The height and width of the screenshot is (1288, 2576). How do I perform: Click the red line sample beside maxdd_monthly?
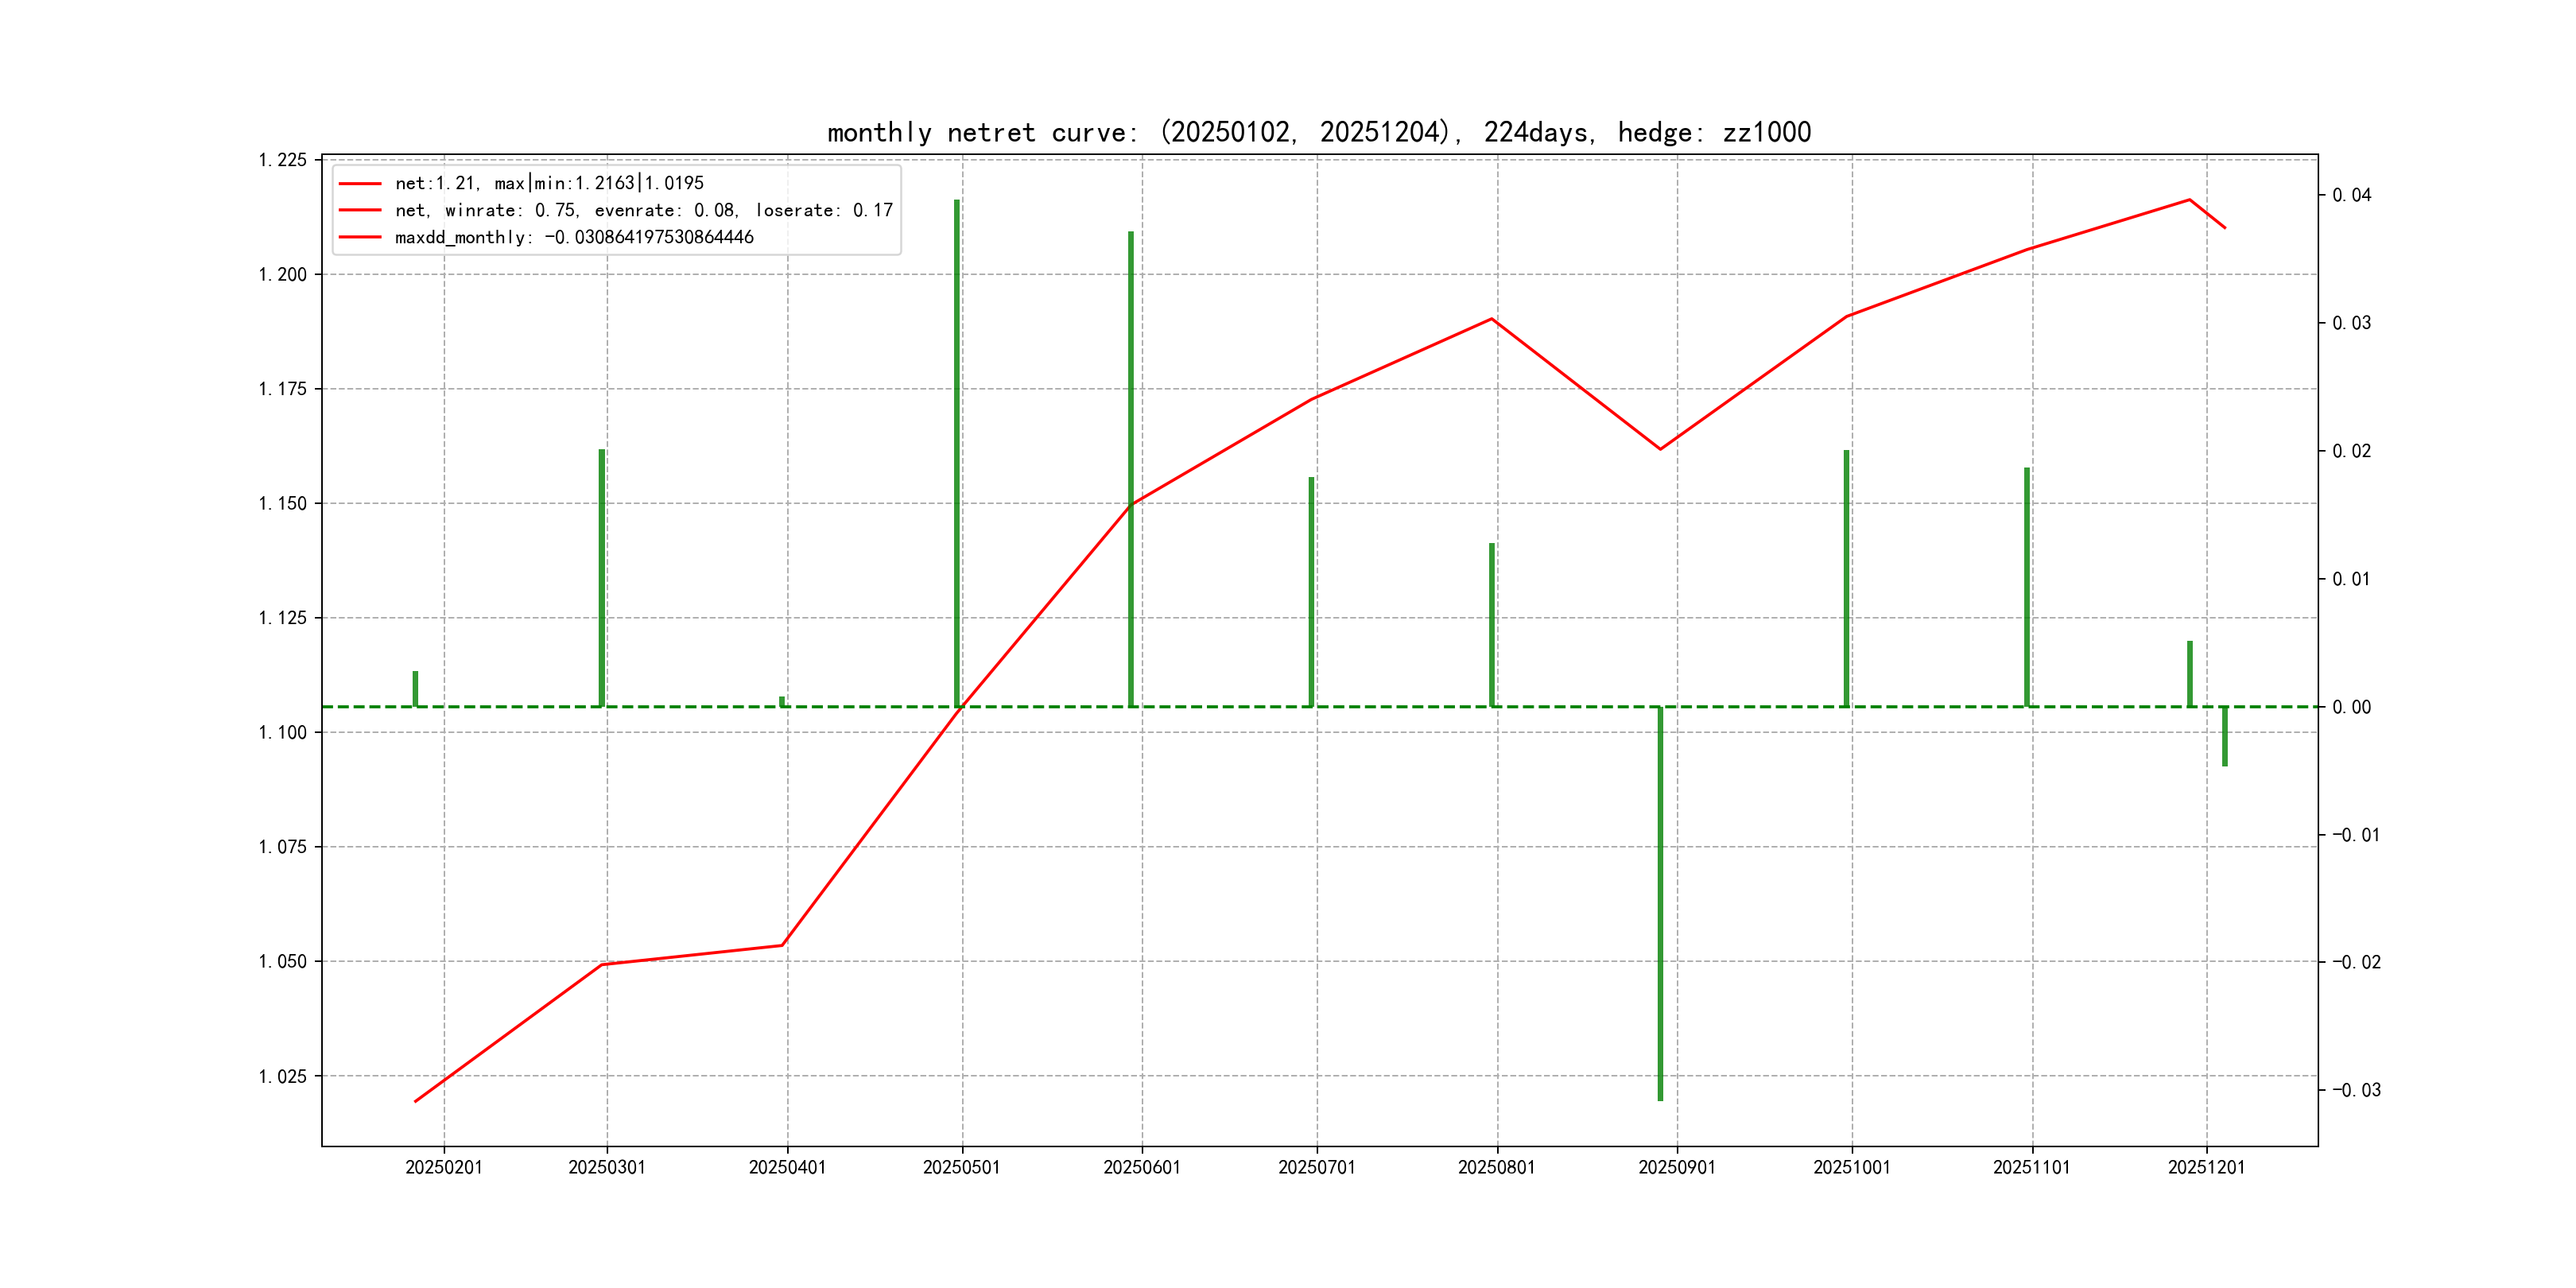[360, 237]
